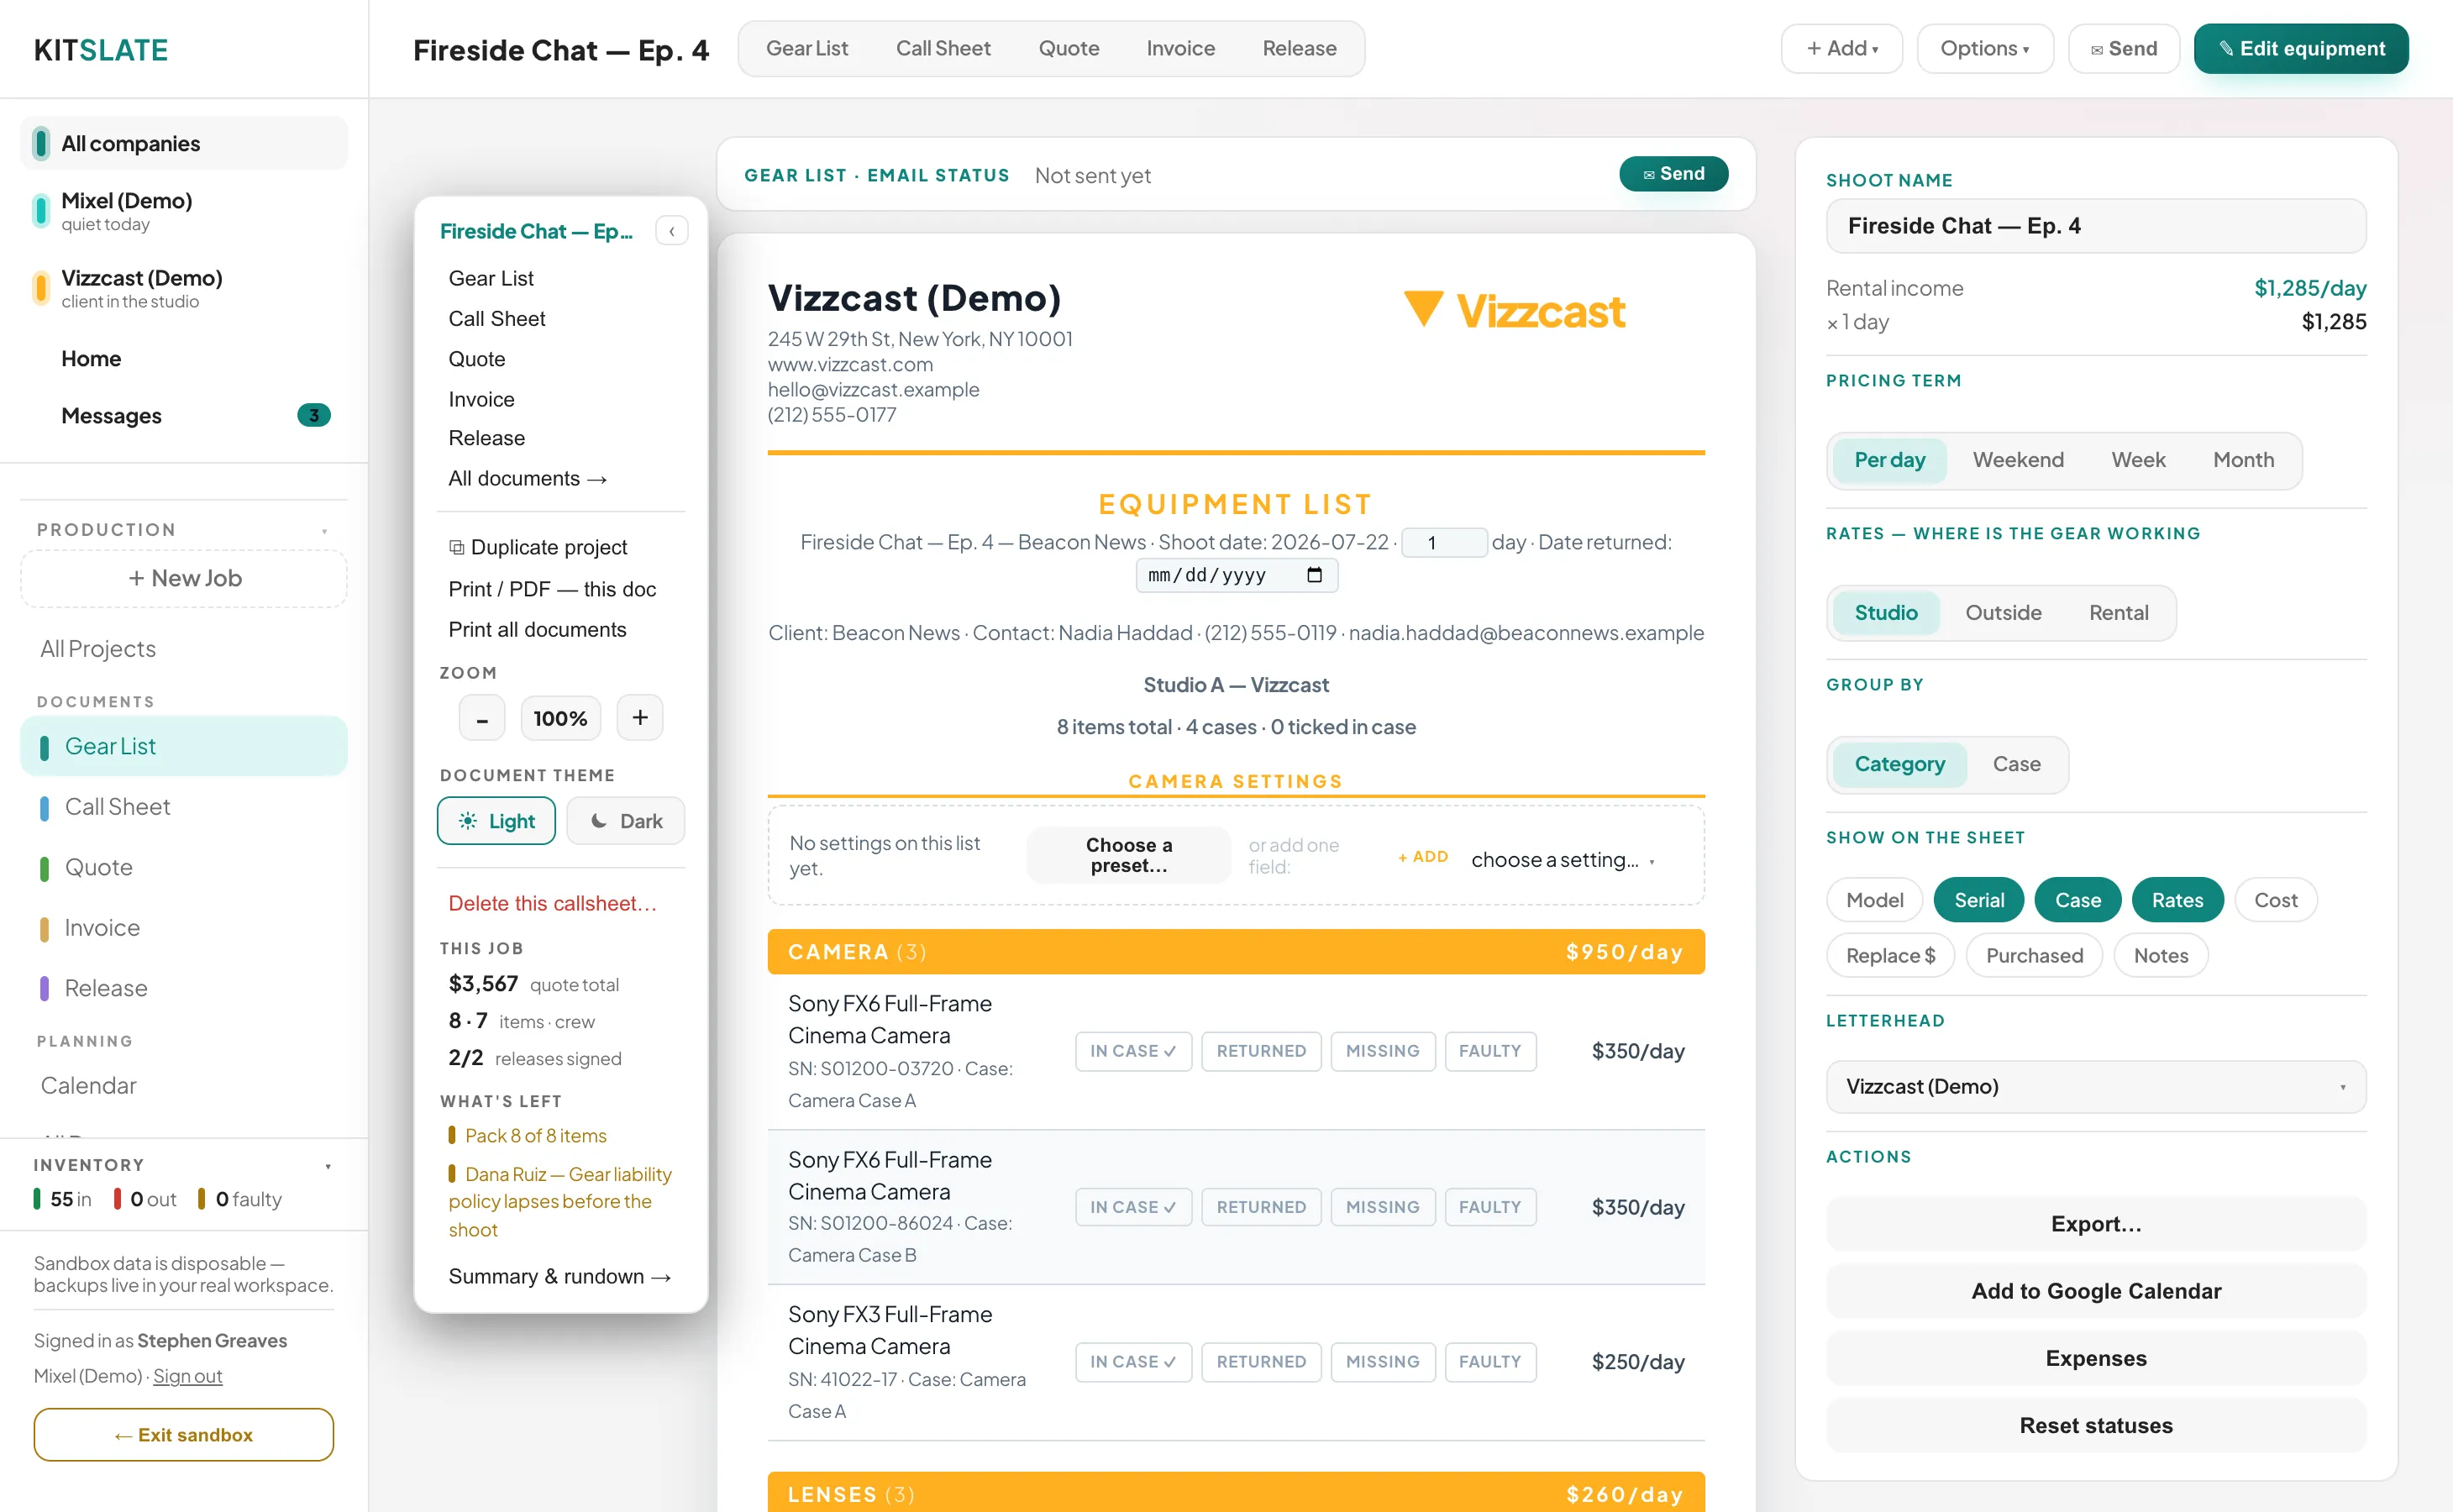Select Dark document theme
The width and height of the screenshot is (2453, 1512).
coord(626,821)
